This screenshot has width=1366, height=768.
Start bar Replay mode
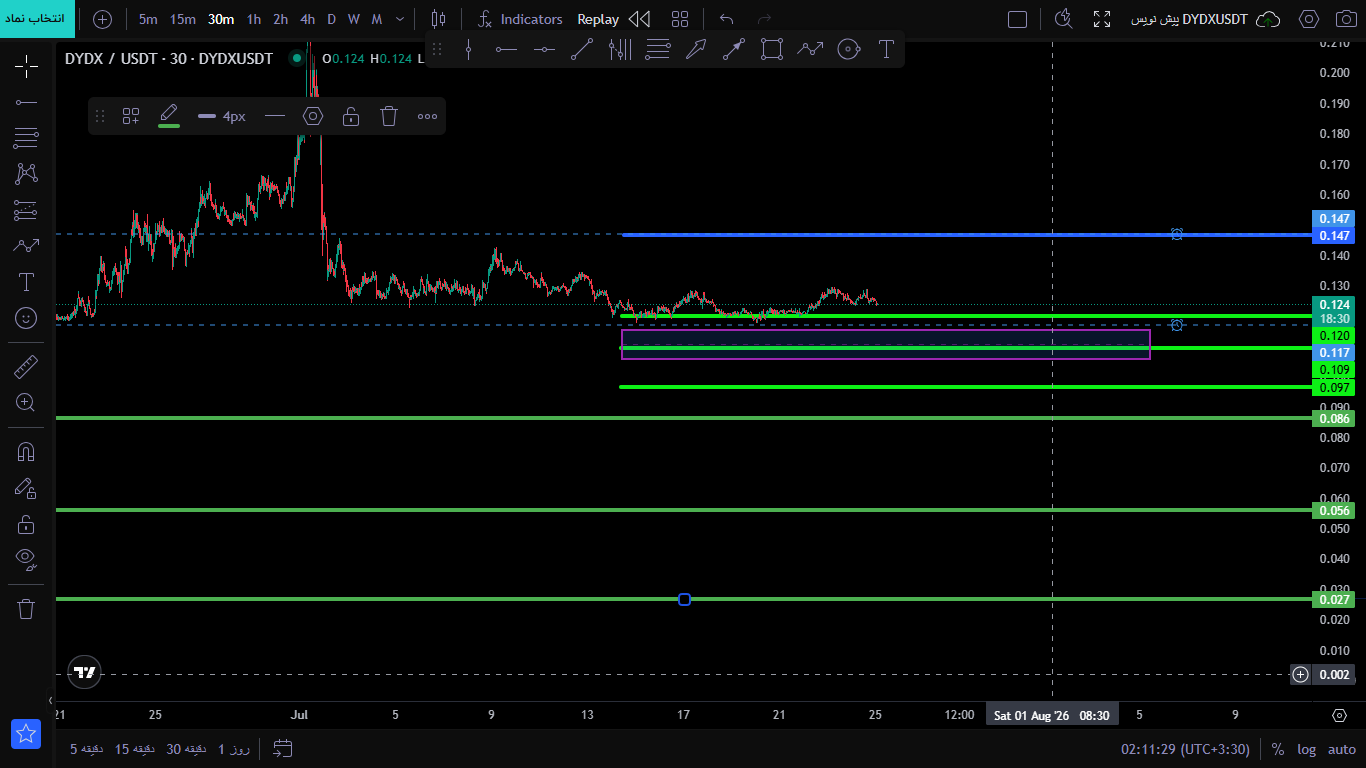598,19
